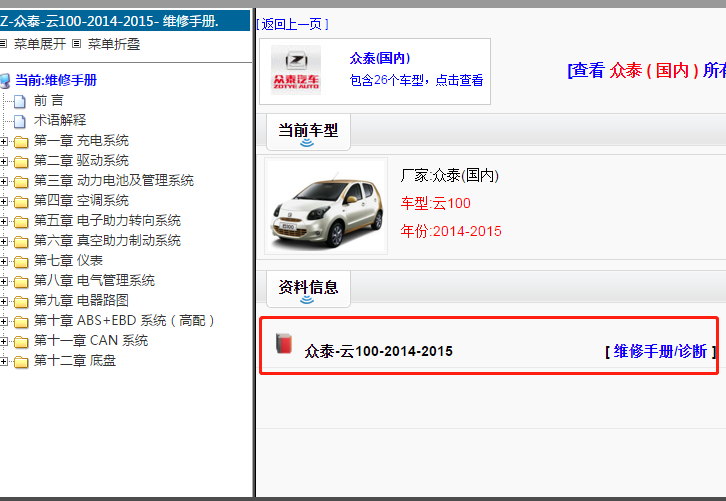This screenshot has height=501, width=726.
Task: Select the 第十二章 底盘 label
Action: (x=75, y=360)
